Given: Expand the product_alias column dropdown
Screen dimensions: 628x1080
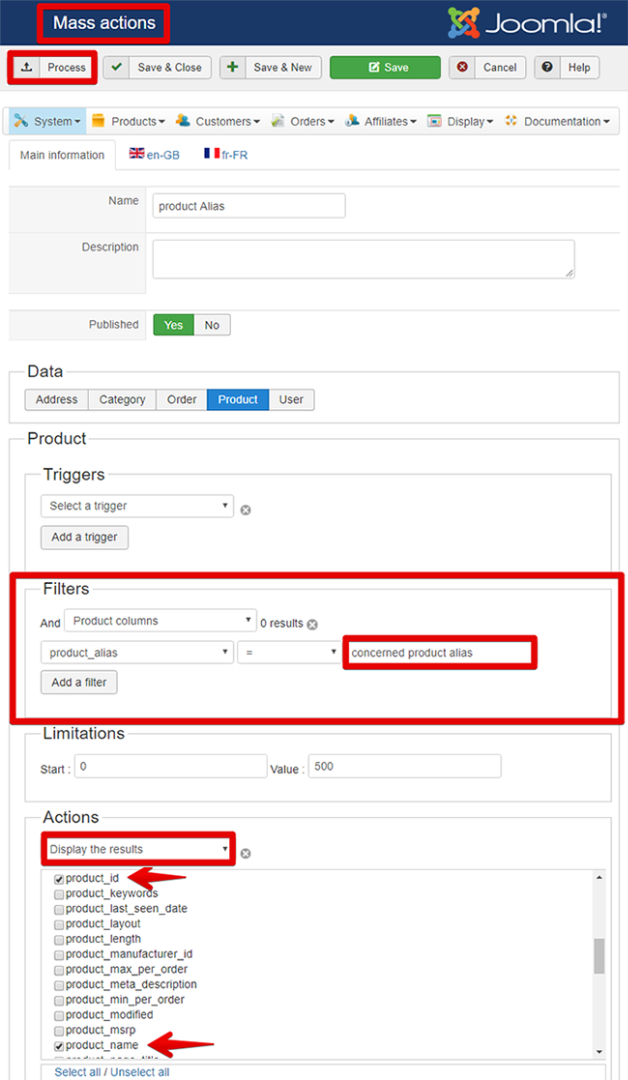Looking at the screenshot, I should point(137,653).
